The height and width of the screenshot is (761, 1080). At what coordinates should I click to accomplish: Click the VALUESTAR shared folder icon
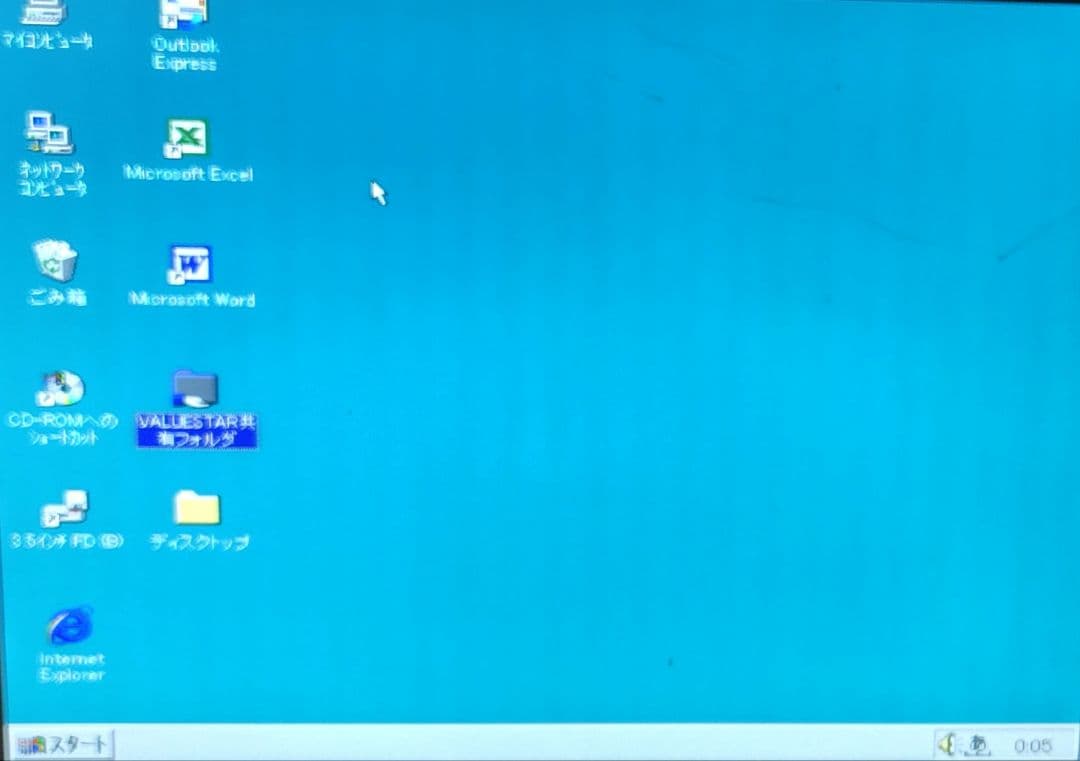click(x=195, y=388)
